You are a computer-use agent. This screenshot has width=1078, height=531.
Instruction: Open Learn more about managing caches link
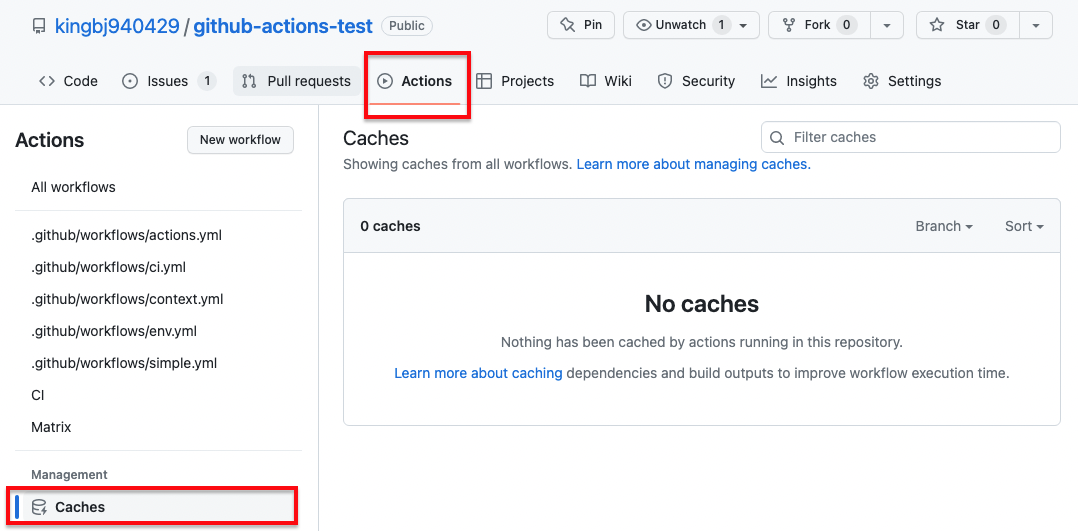694,164
